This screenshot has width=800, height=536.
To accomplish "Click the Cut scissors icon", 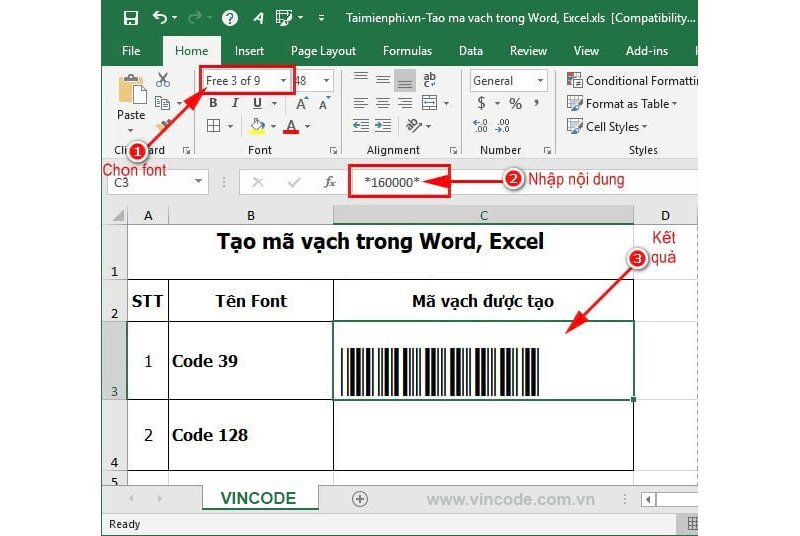I will coord(163,80).
